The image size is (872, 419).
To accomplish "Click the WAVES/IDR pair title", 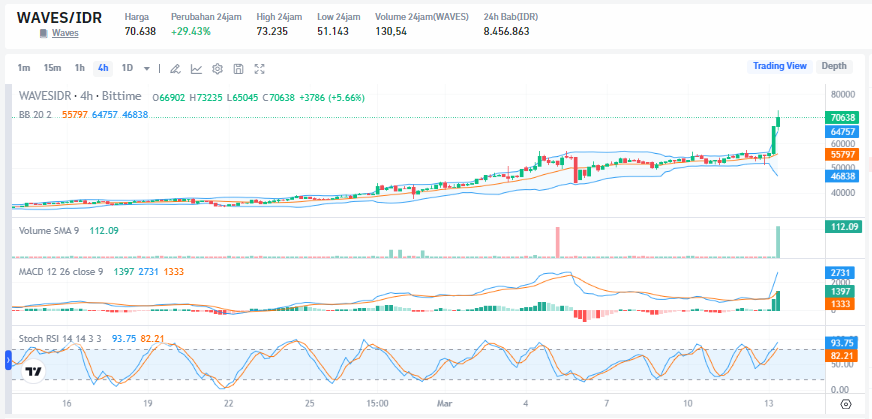I will pos(59,17).
